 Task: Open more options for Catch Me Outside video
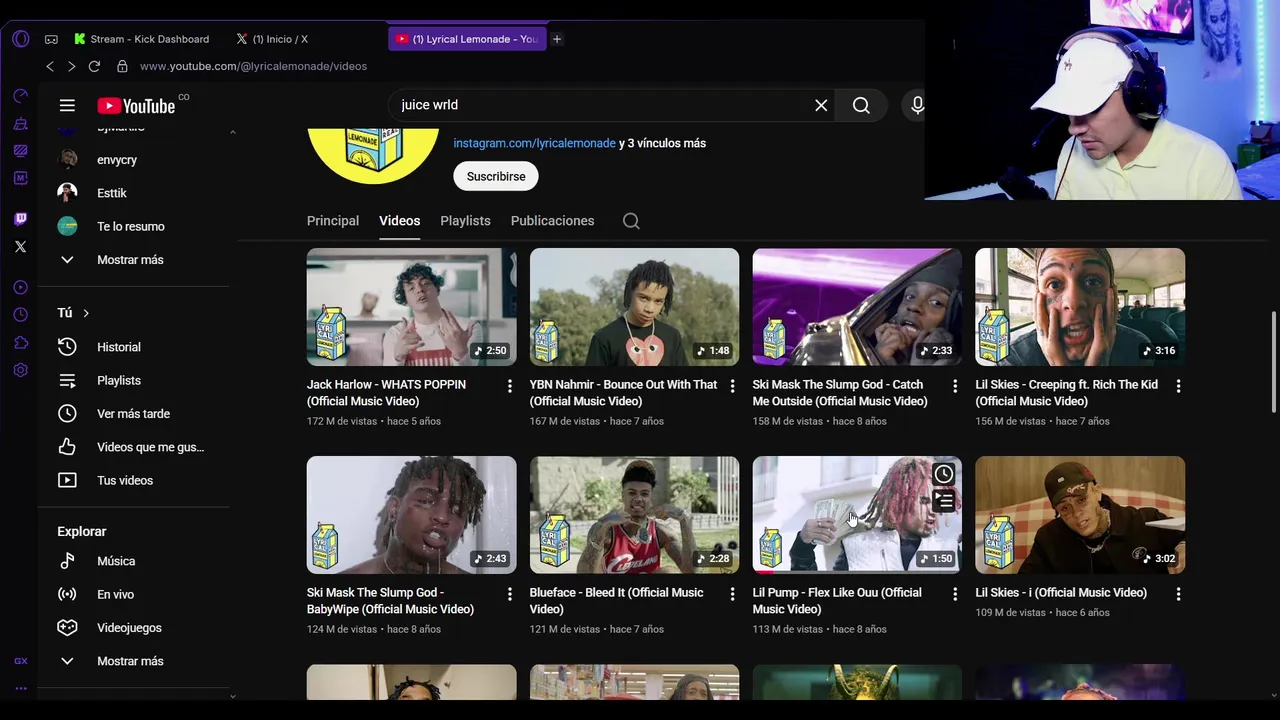[955, 386]
